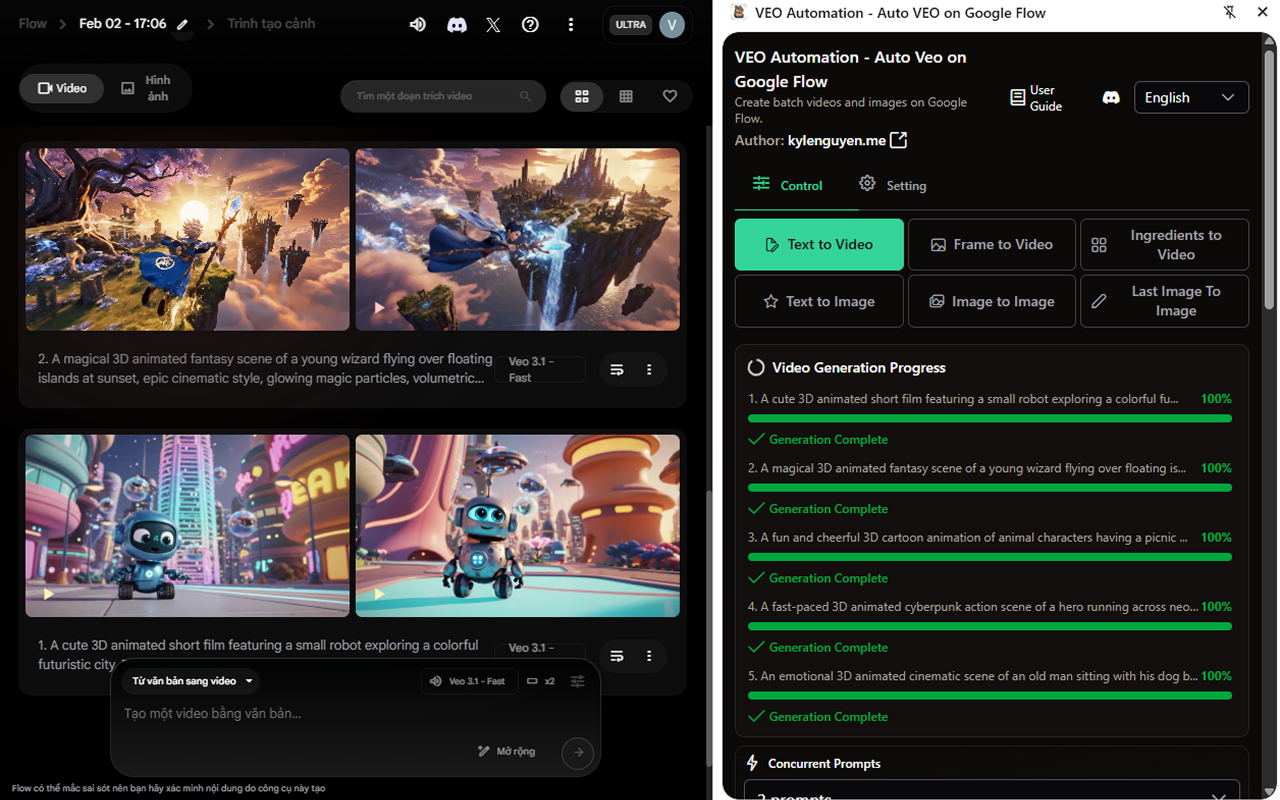Select the Last Image To Image mode
This screenshot has height=800, width=1280.
[x=1165, y=301]
